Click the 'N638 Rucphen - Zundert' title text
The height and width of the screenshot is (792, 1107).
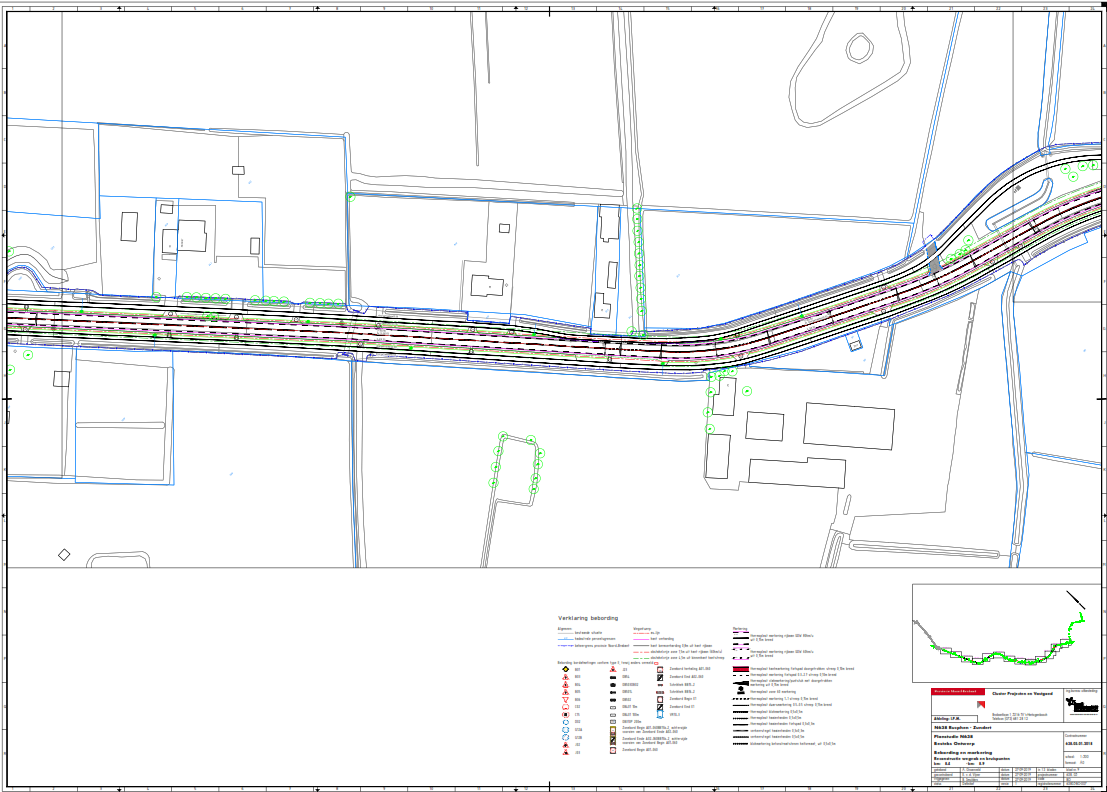click(962, 727)
